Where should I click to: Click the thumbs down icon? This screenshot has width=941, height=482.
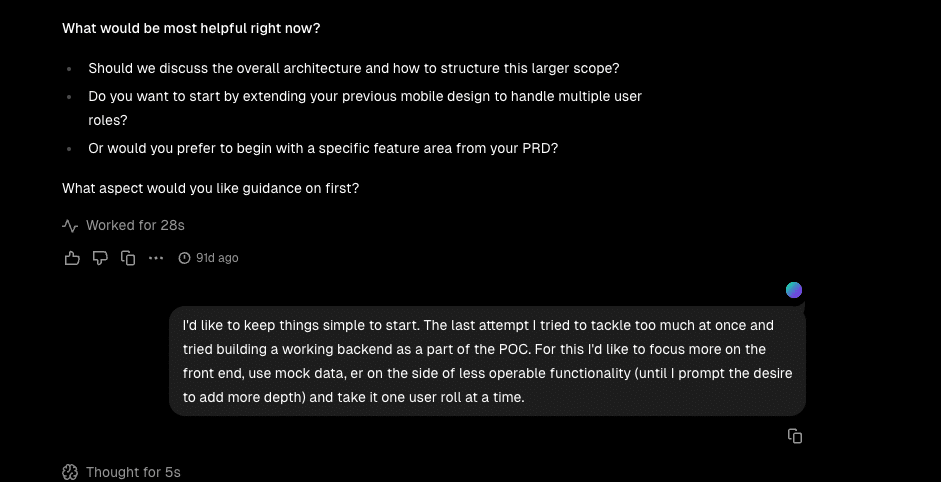pos(100,258)
